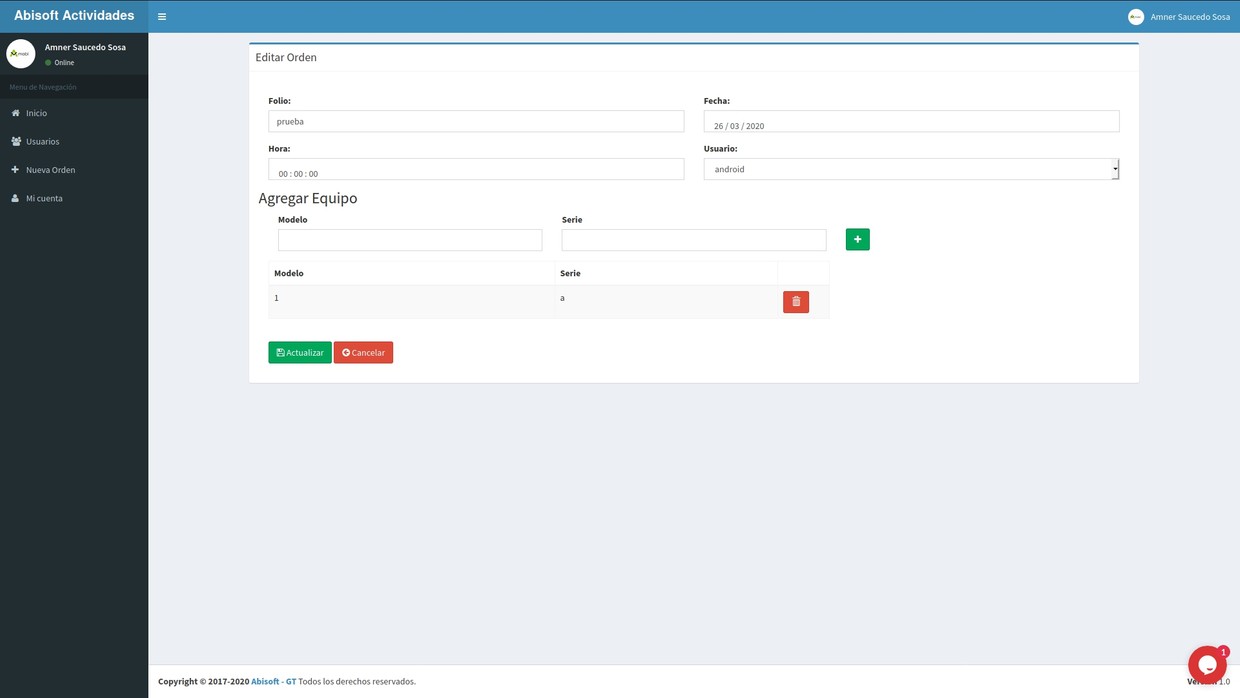Viewport: 1240px width, 698px height.
Task: Click the Abisoft - GT footer link
Action: coord(273,681)
